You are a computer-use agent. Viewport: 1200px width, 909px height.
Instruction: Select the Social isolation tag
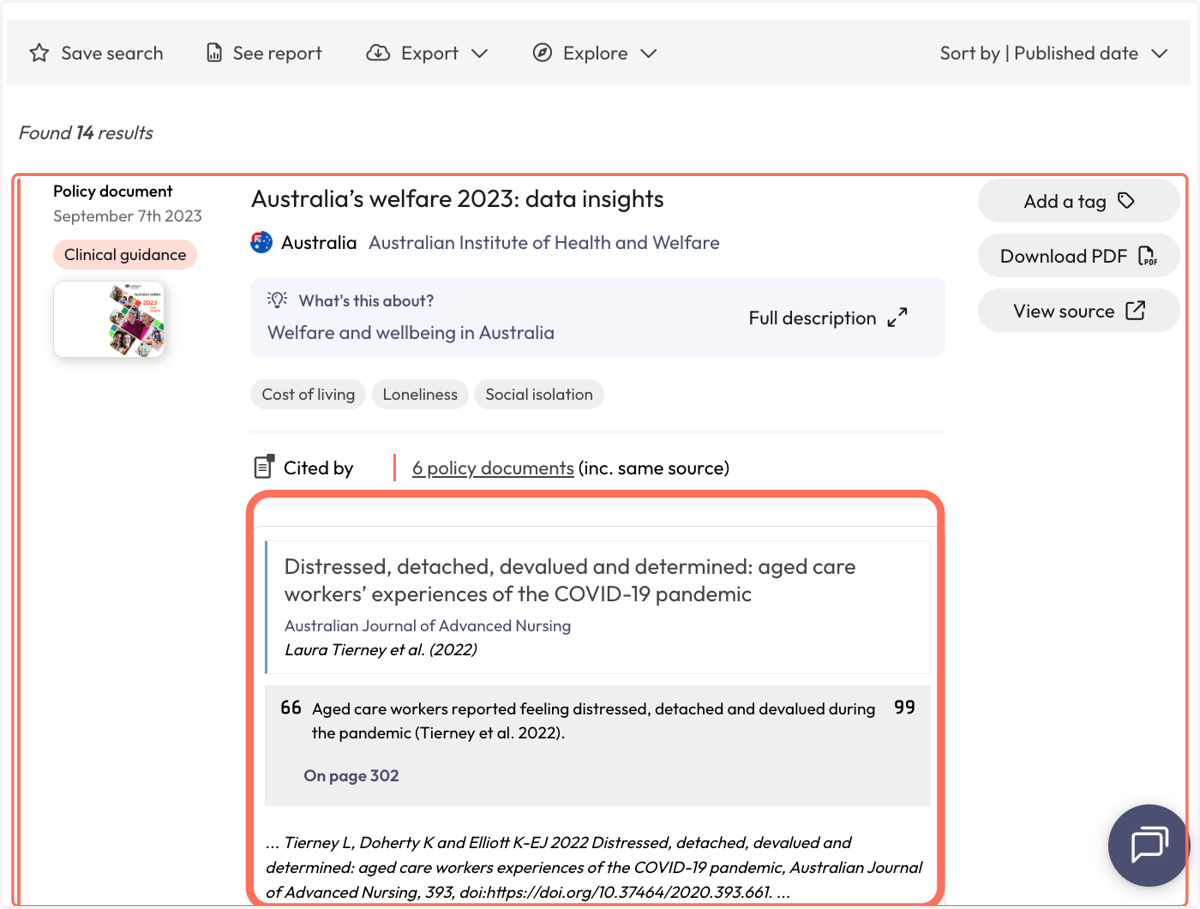pyautogui.click(x=539, y=394)
